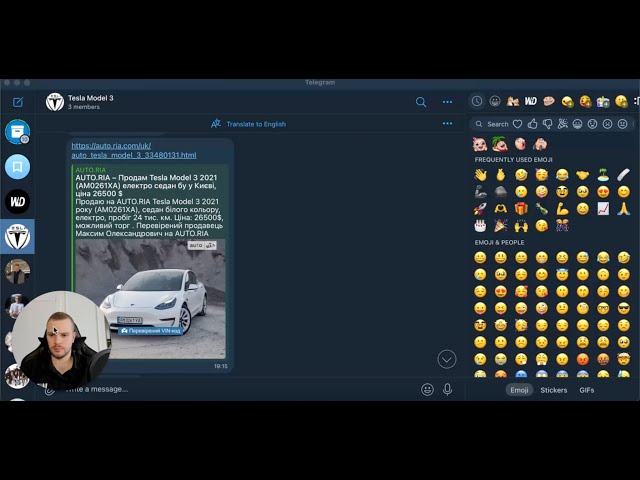Select the Tesla Model 3 chat in sidebar
Viewport: 640px width, 480px height.
click(18, 236)
